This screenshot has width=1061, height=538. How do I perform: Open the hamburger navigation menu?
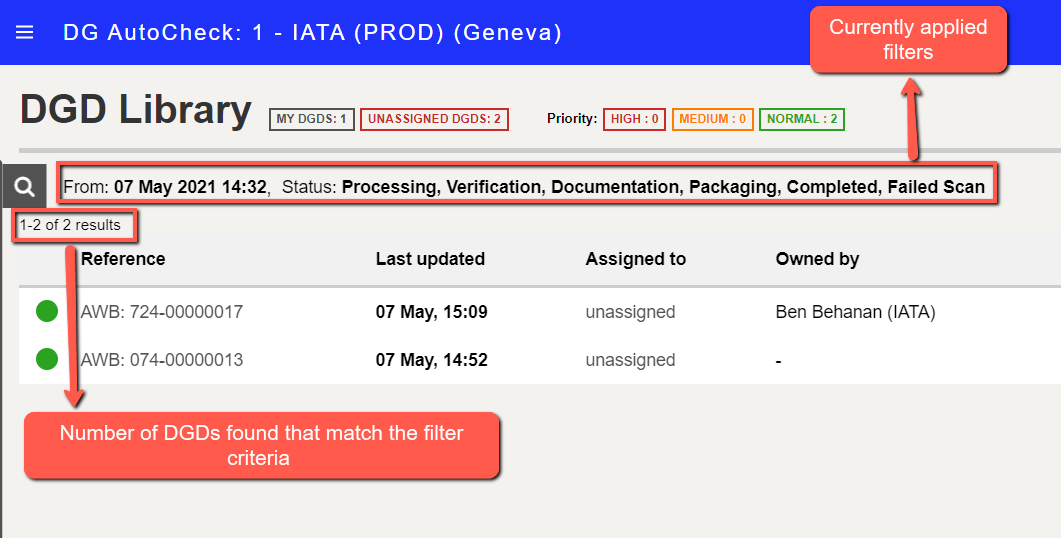coord(24,32)
